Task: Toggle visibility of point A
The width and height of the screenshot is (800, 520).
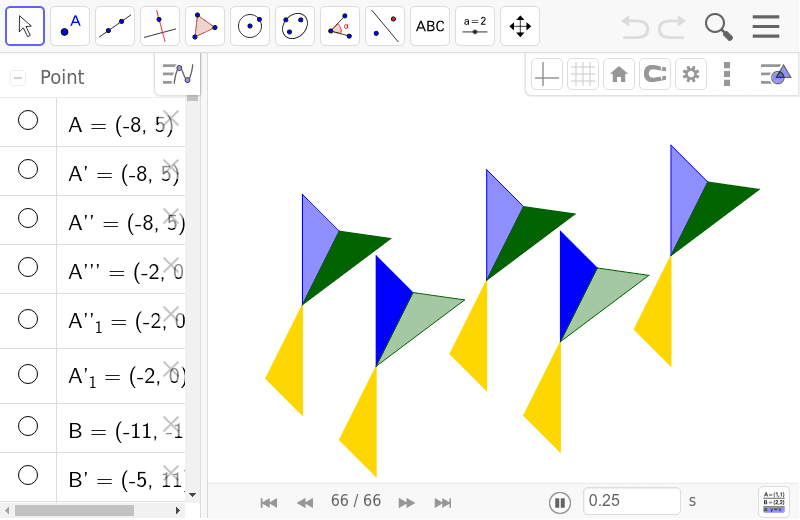Action: 28,120
